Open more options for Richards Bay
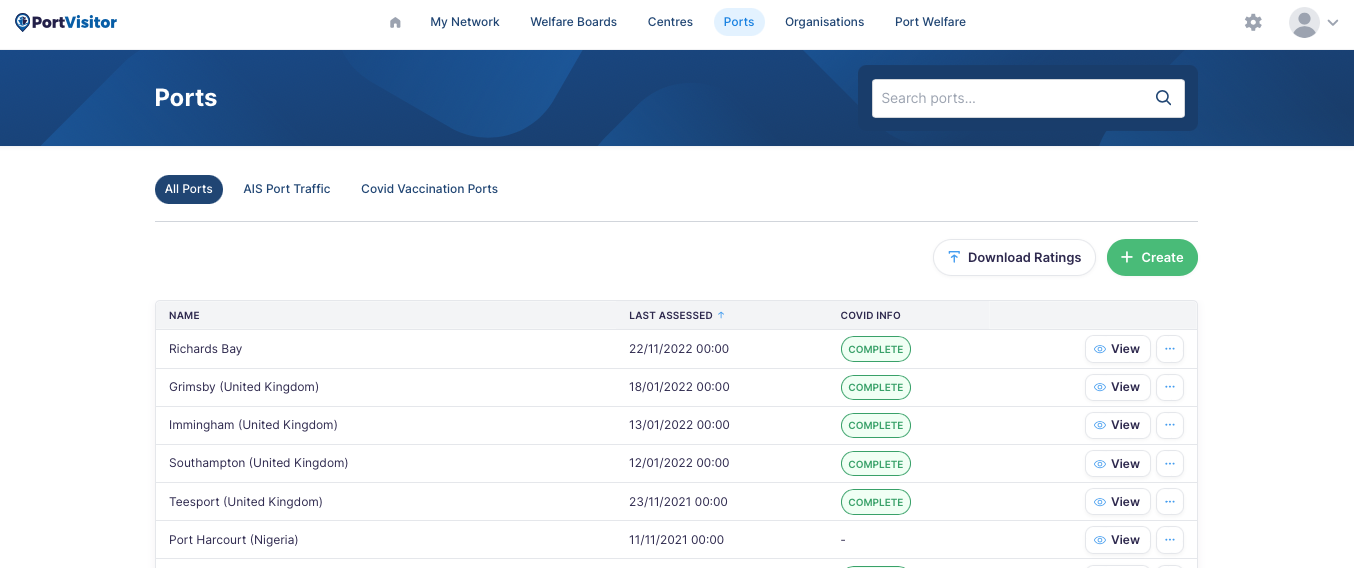Screen dimensions: 1354x568 pyautogui.click(x=1170, y=349)
